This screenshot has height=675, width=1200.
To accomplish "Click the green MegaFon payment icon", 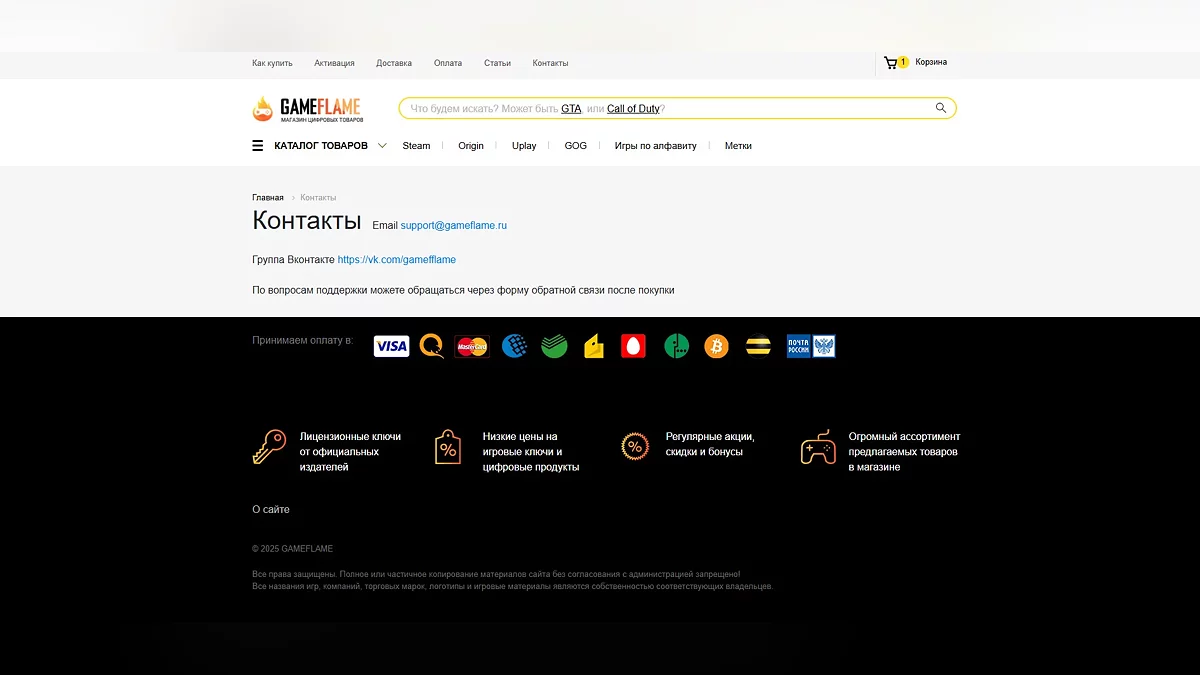I will click(x=677, y=346).
